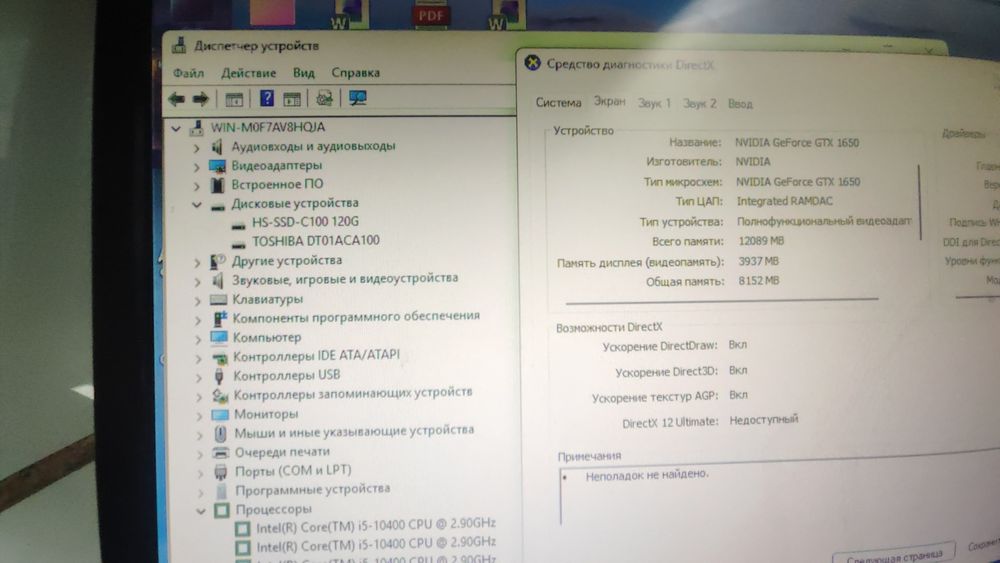Click the Другие устройства unknown device icon
1000x563 pixels.
(x=218, y=261)
